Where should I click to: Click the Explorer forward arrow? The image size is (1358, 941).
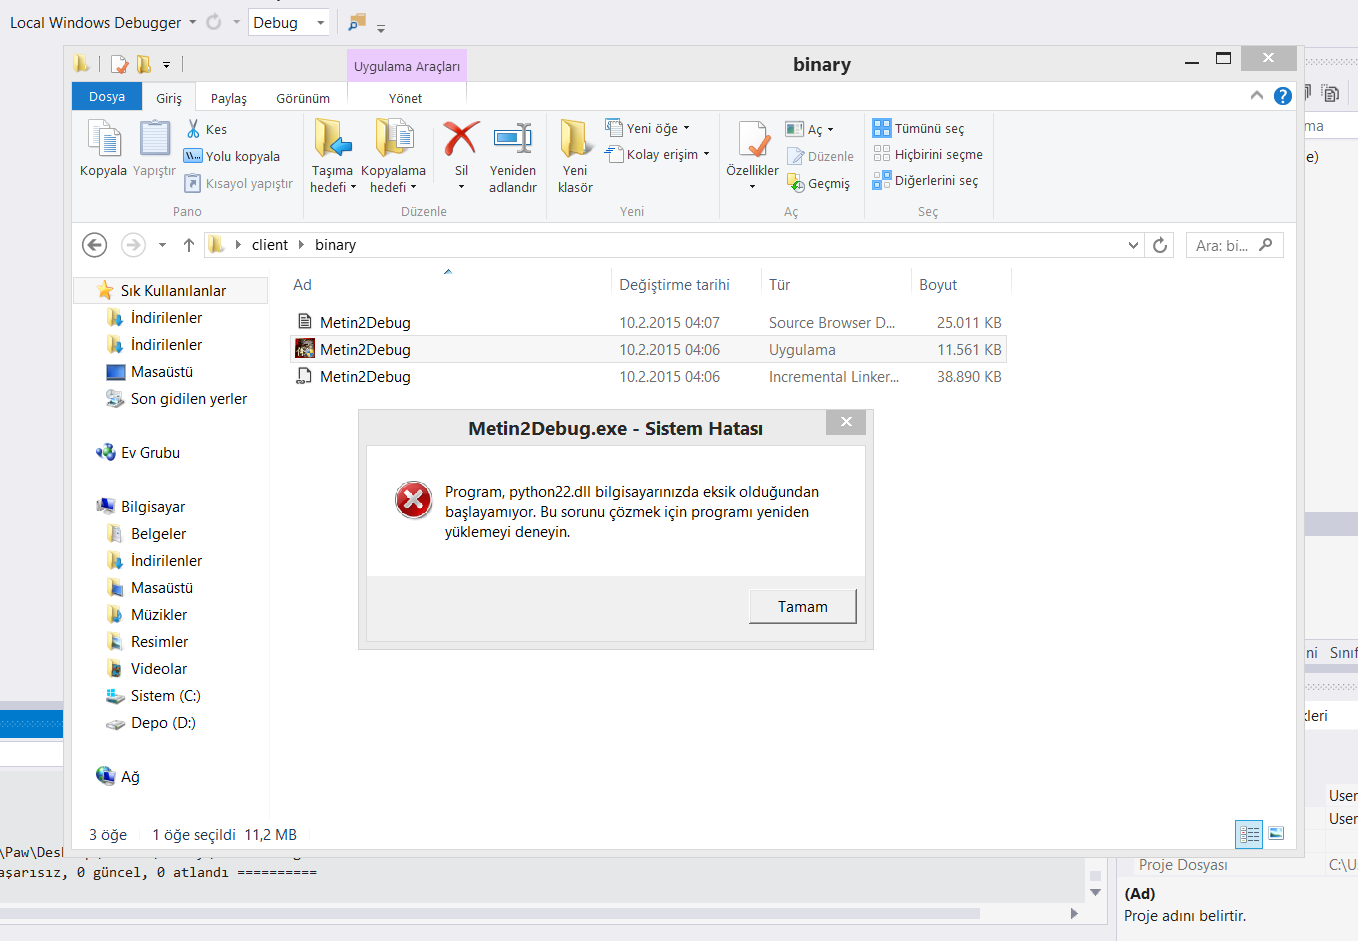(x=132, y=245)
